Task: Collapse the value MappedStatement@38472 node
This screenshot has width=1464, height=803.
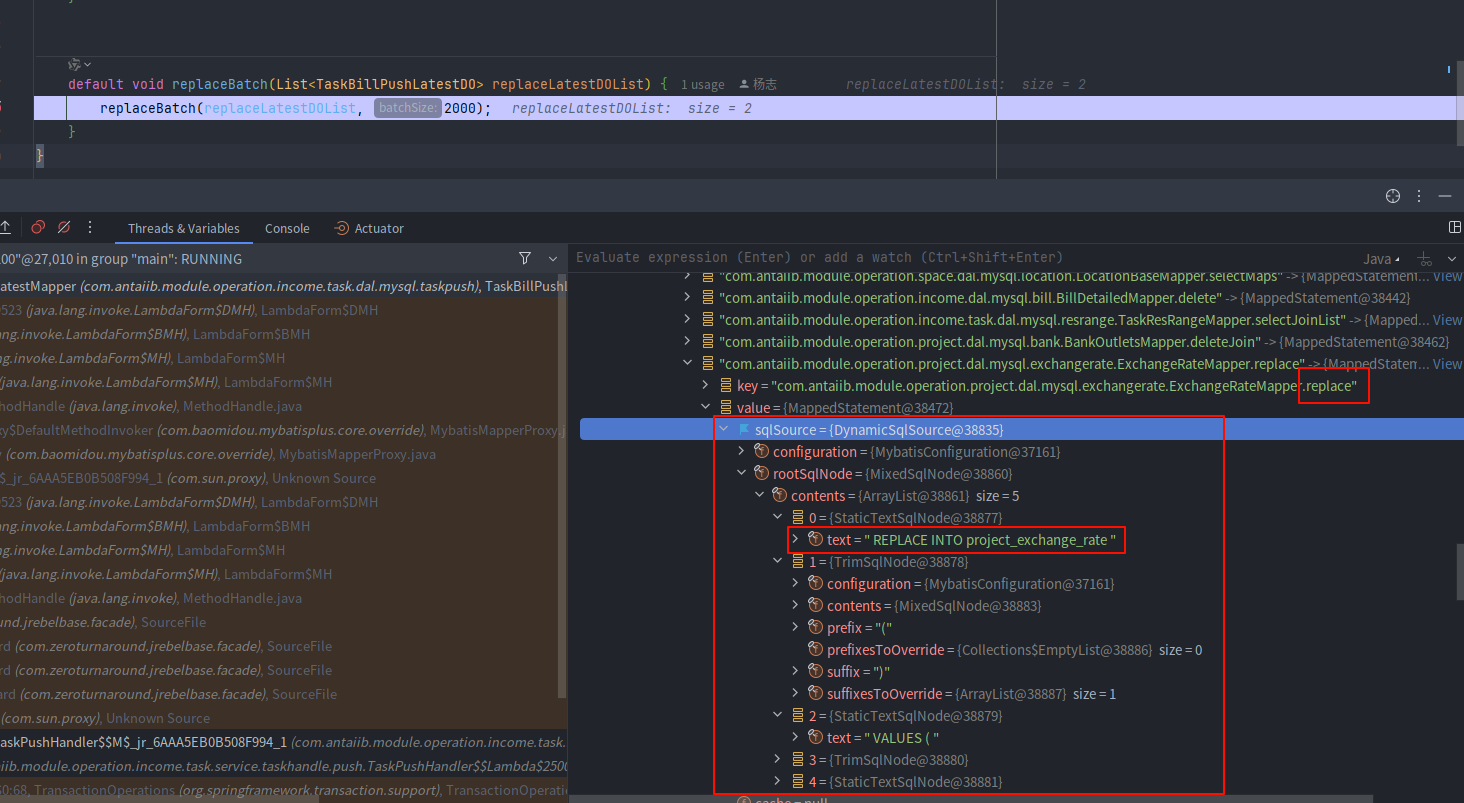Action: point(705,408)
